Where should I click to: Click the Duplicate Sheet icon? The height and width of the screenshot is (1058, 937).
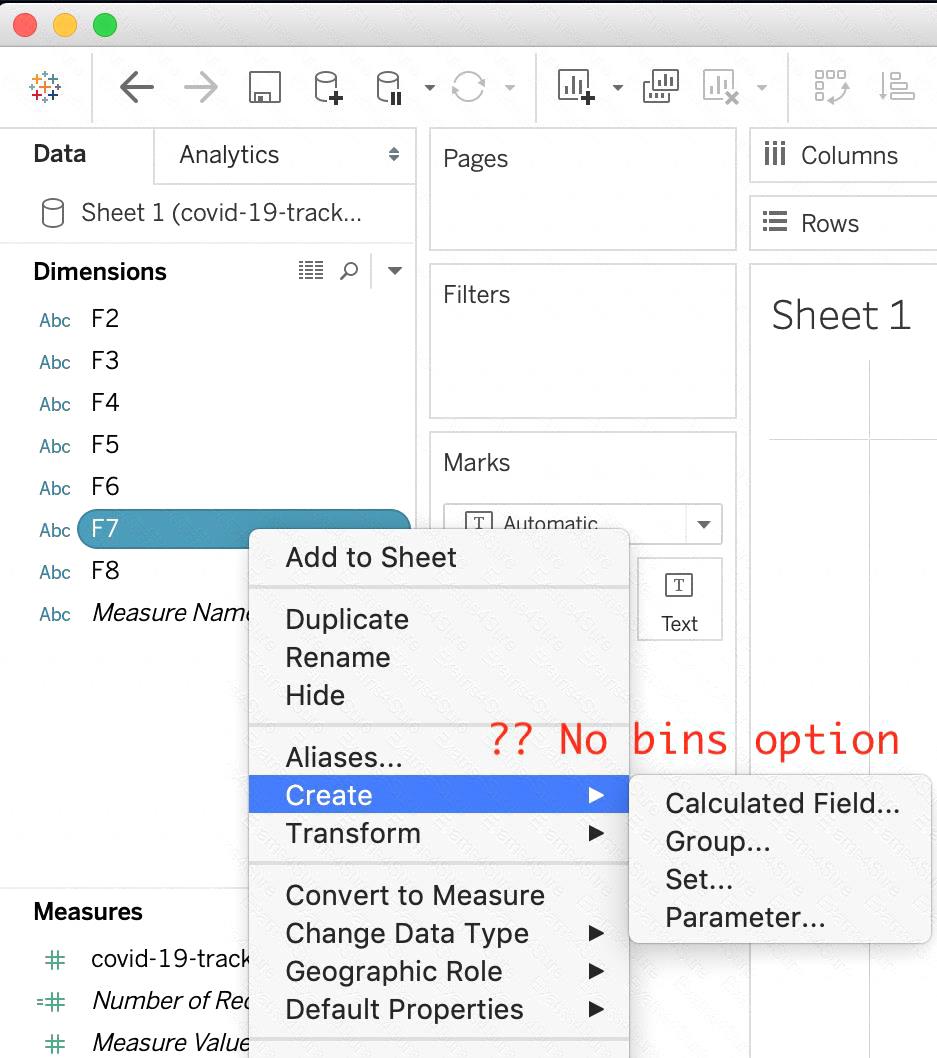coord(661,86)
